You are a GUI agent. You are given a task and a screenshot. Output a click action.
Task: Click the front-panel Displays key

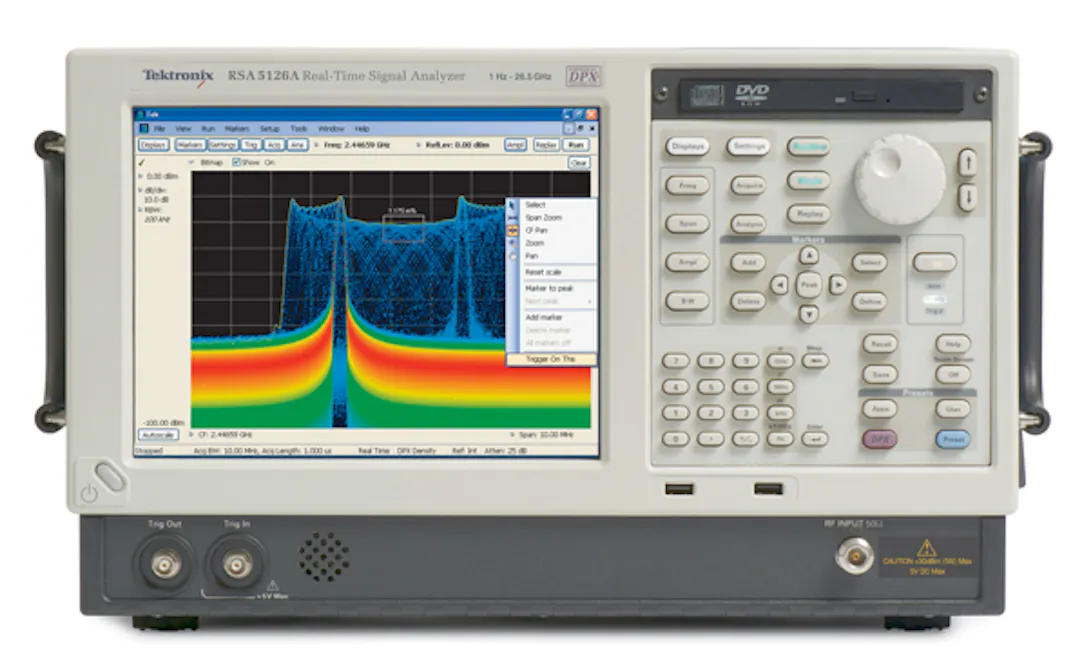point(688,146)
